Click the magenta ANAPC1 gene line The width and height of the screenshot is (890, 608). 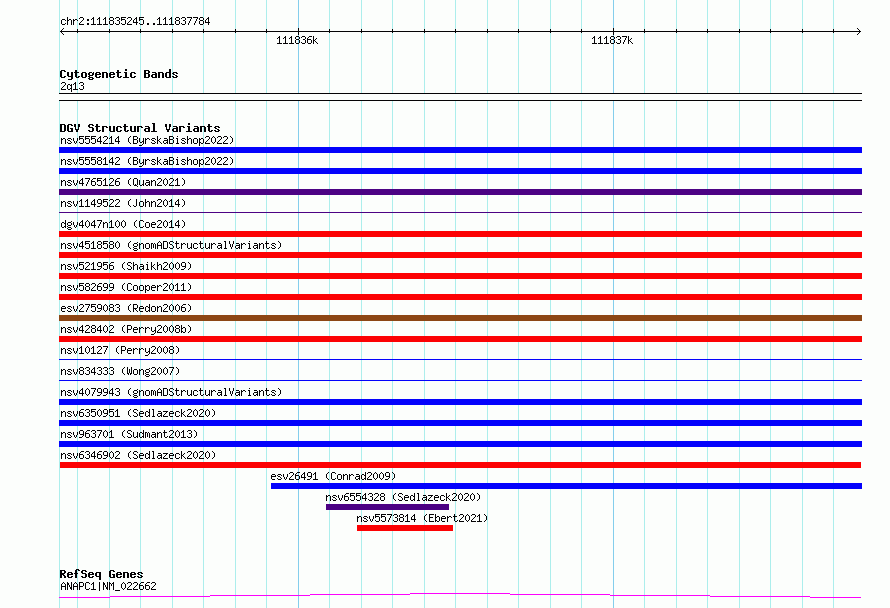click(x=460, y=595)
